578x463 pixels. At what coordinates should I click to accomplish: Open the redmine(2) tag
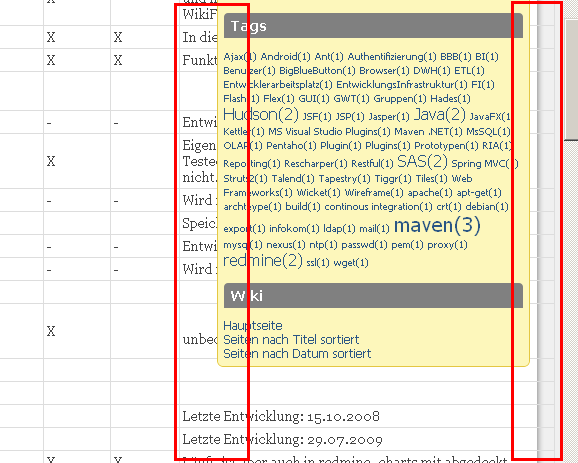pos(263,261)
